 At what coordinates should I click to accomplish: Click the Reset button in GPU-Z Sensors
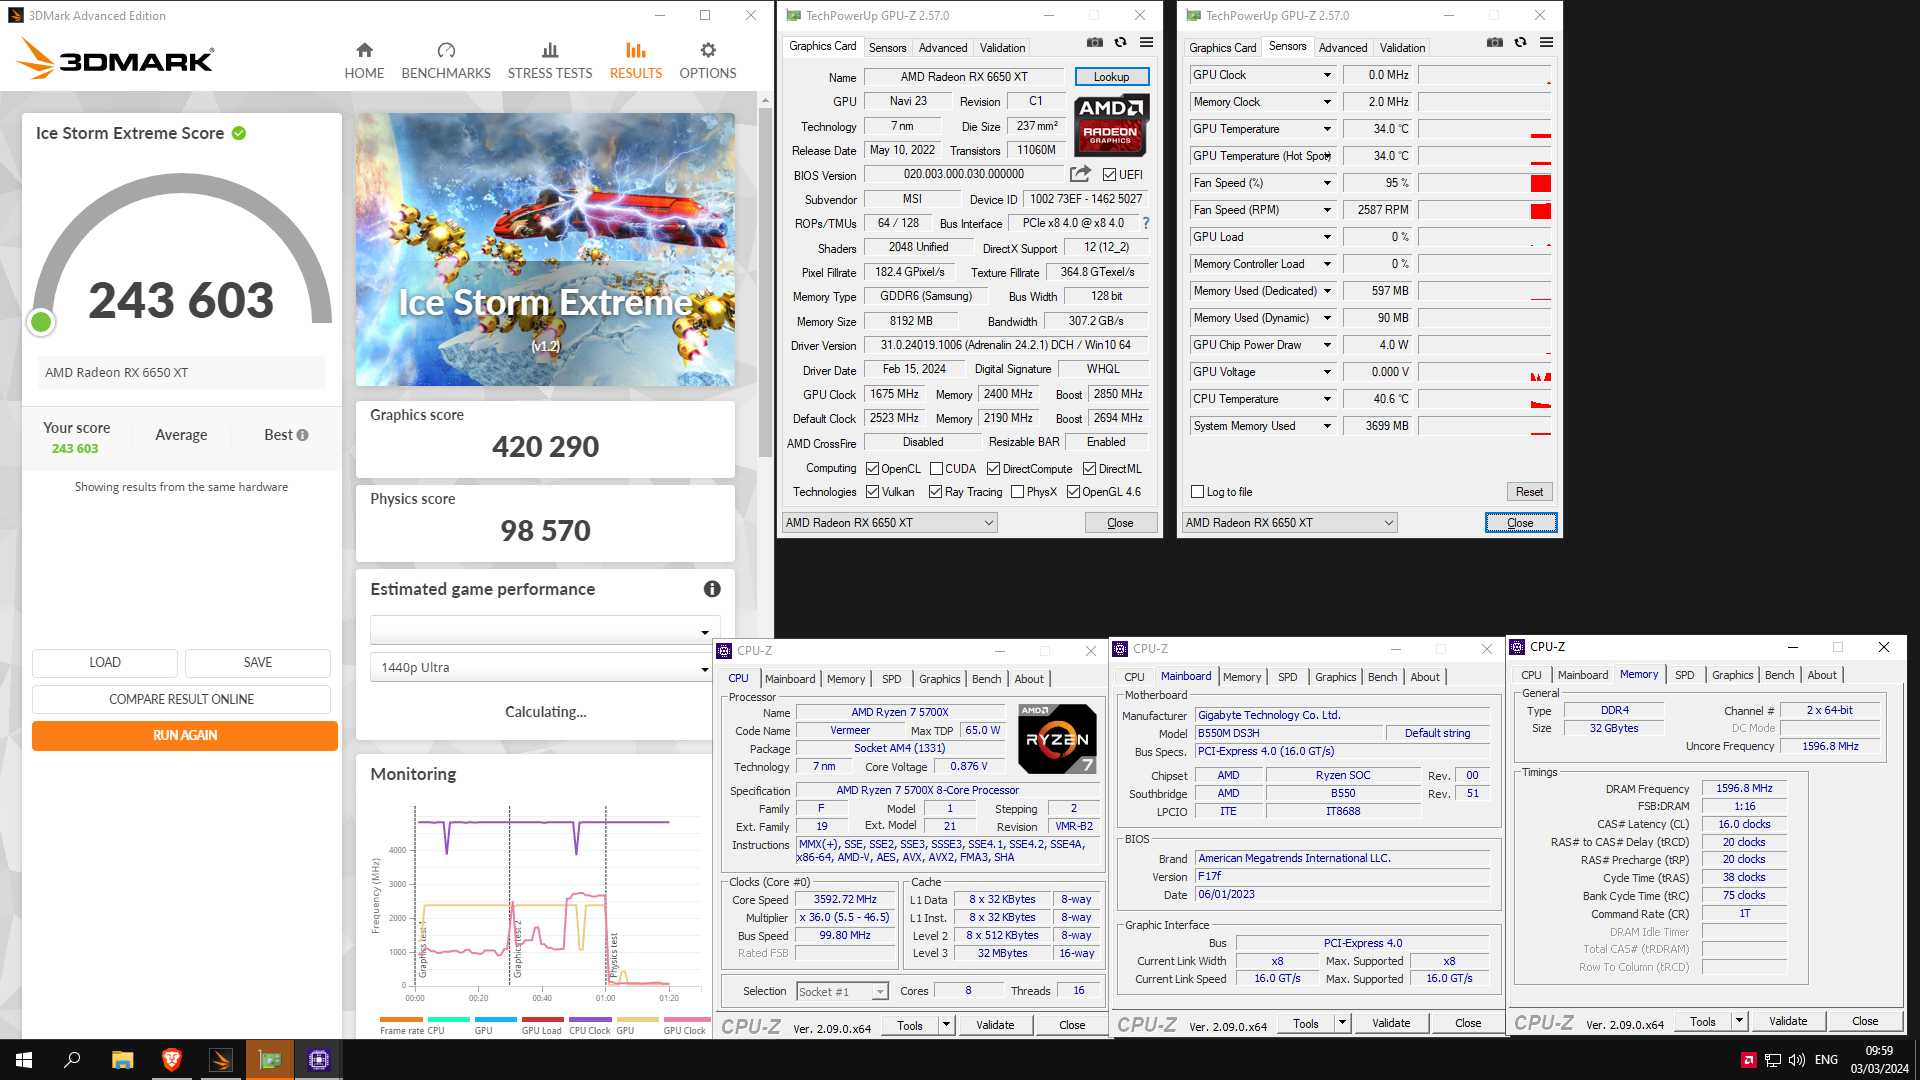click(x=1529, y=492)
